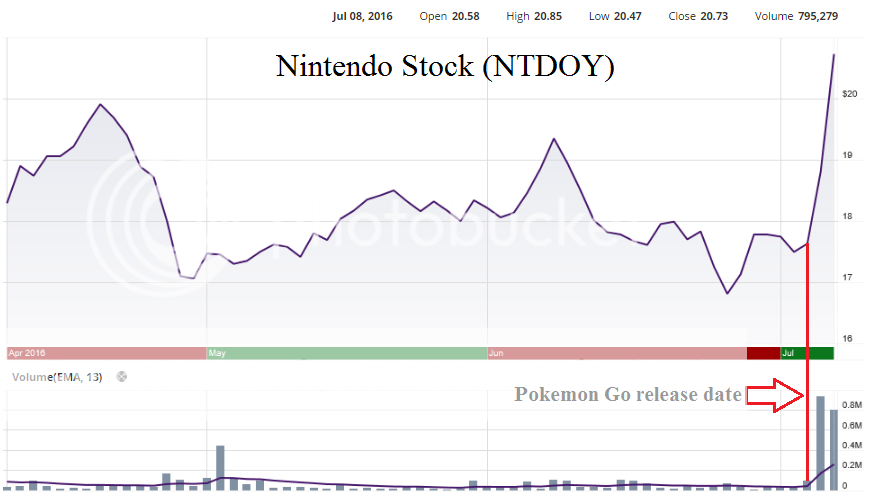The height and width of the screenshot is (498, 869).
Task: Select the May timeline segment
Action: (346, 353)
